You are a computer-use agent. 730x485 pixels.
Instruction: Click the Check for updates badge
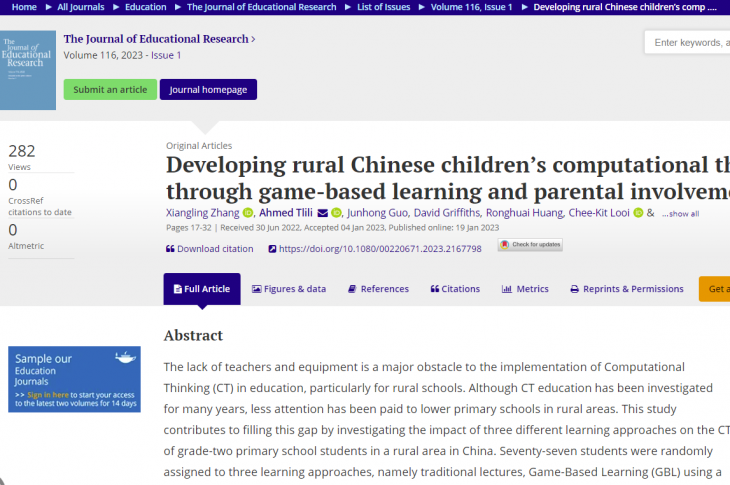pos(530,245)
